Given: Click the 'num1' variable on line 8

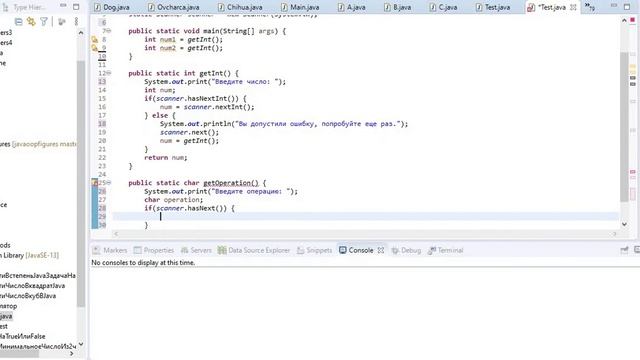Looking at the screenshot, I should pos(167,40).
